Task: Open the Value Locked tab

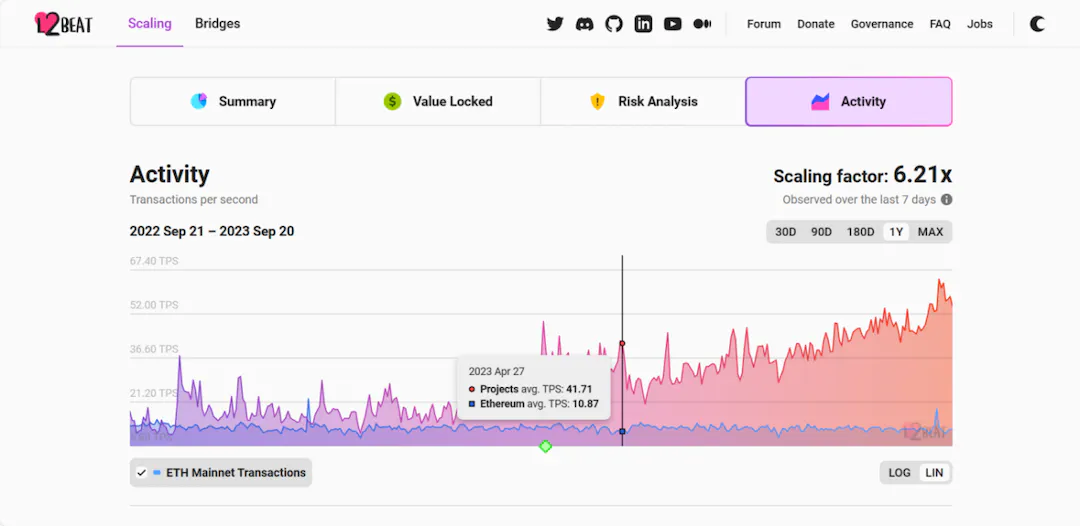Action: (x=437, y=101)
